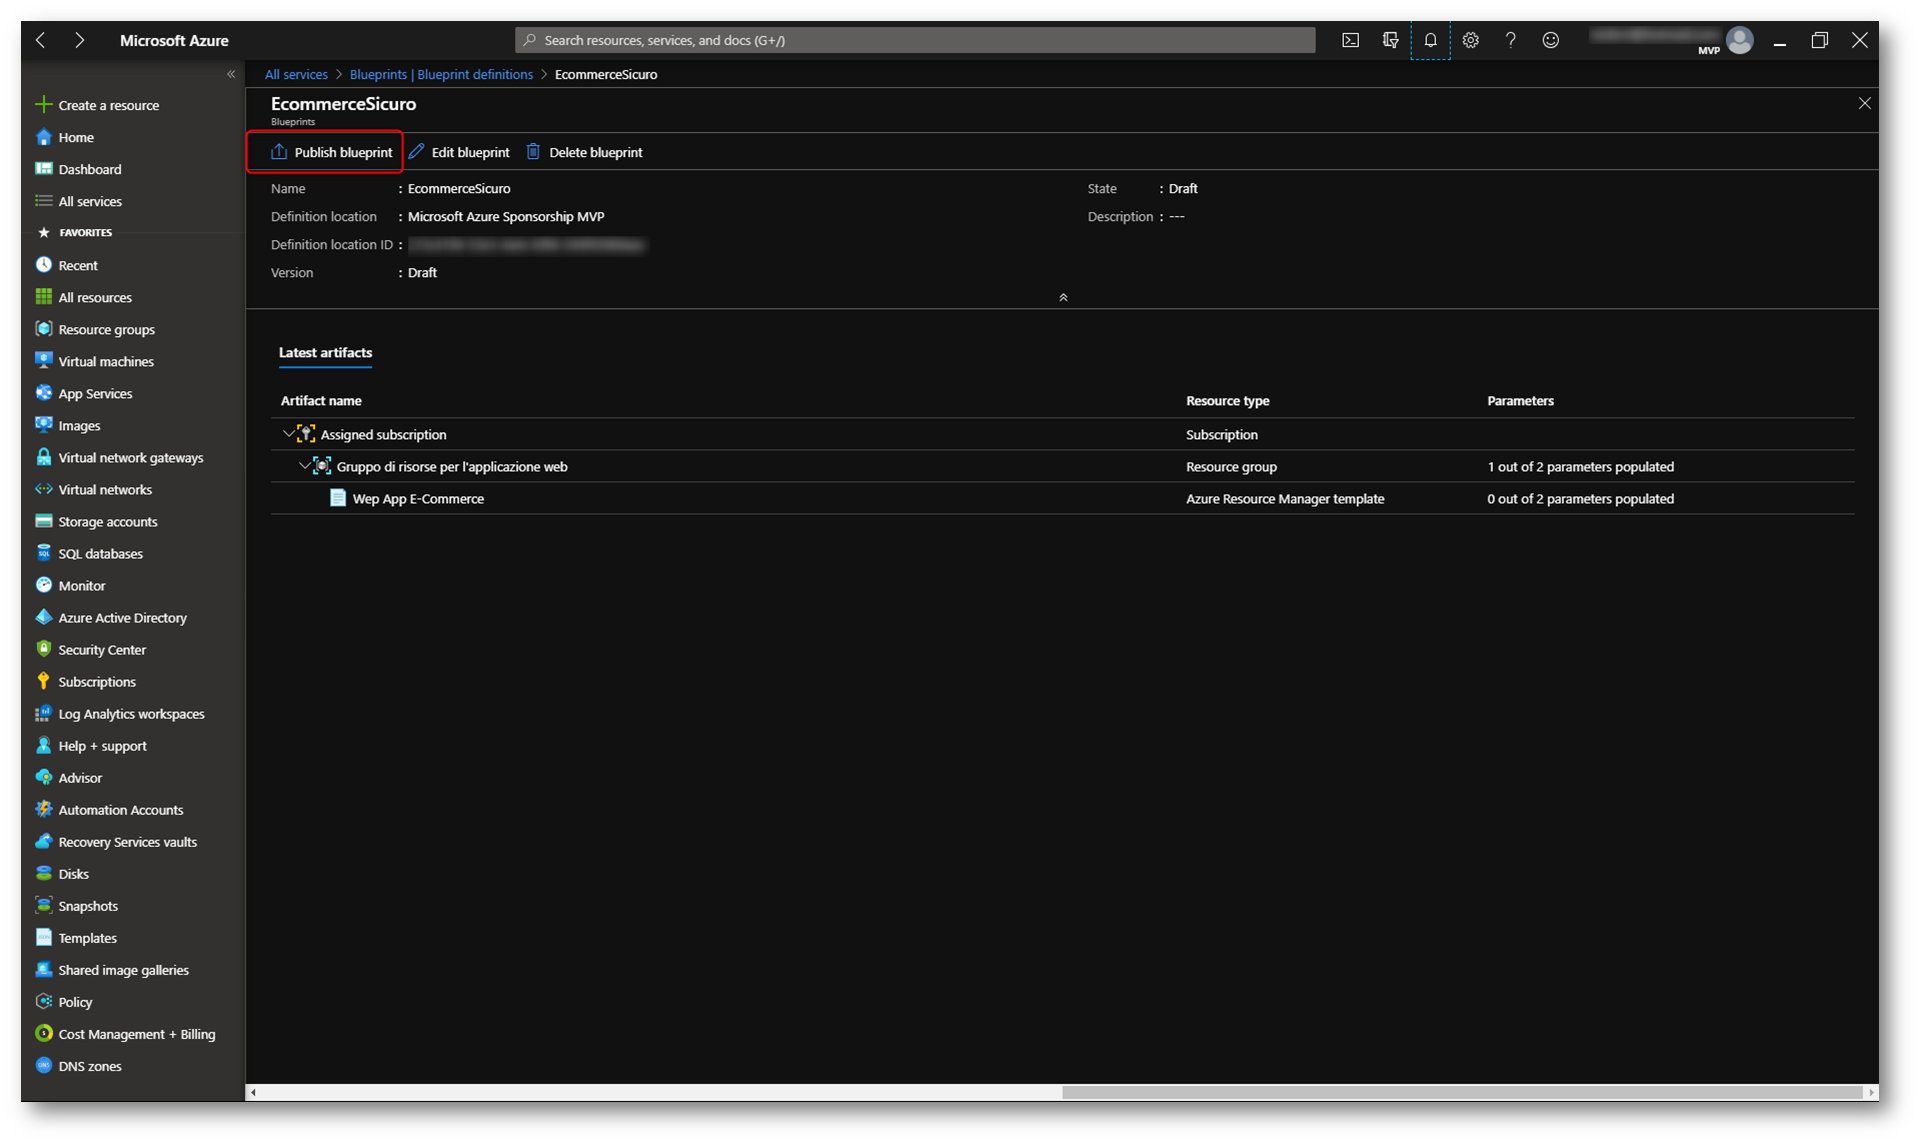Click the All resources grid icon
The height and width of the screenshot is (1144, 1921).
tap(44, 297)
